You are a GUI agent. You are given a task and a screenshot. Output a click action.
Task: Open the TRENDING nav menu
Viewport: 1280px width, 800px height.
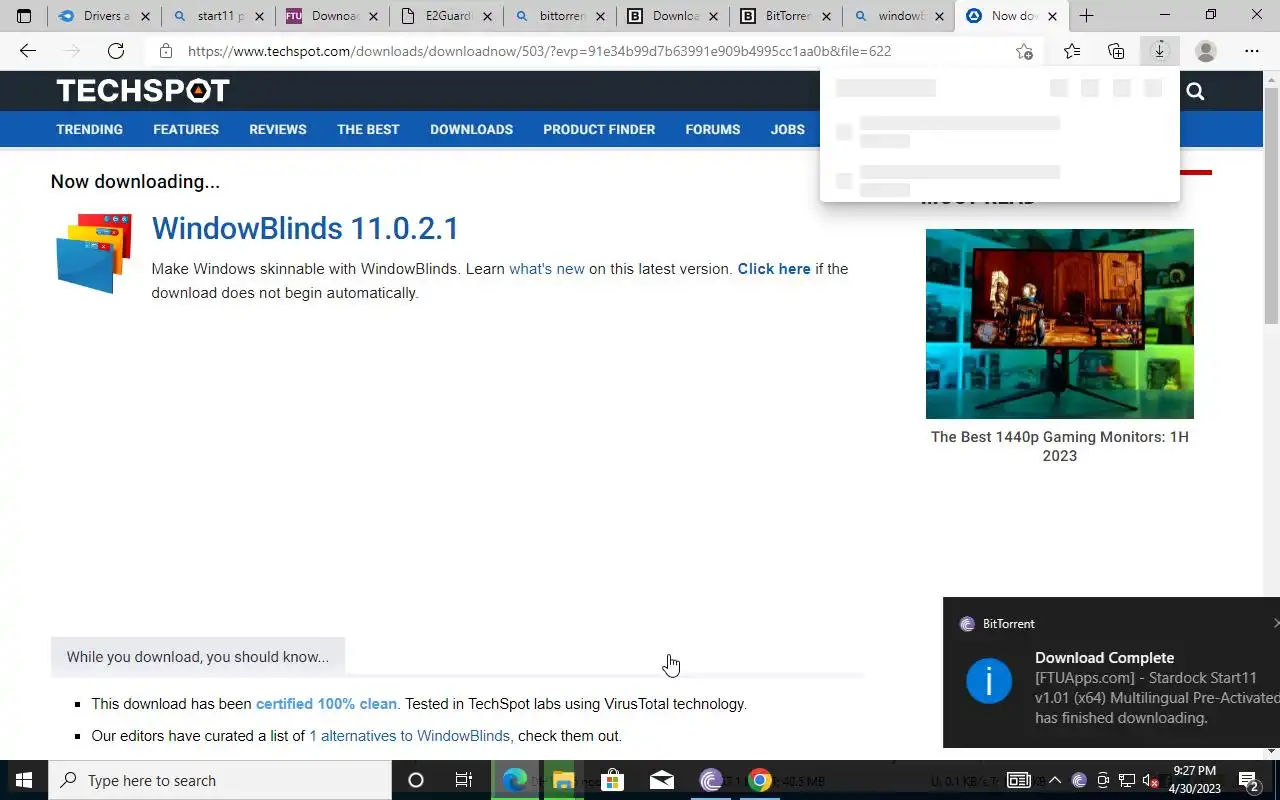(x=89, y=129)
